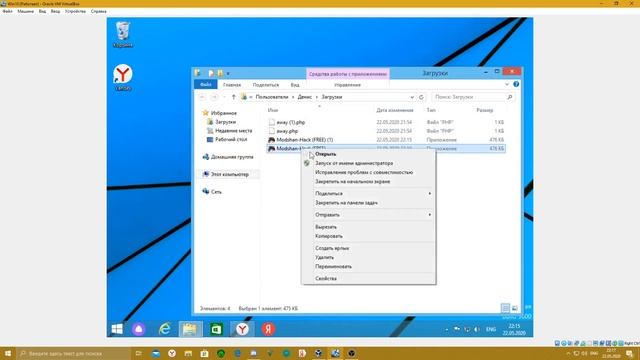
Task: Select Сеть in the sidebar
Action: coord(216,192)
